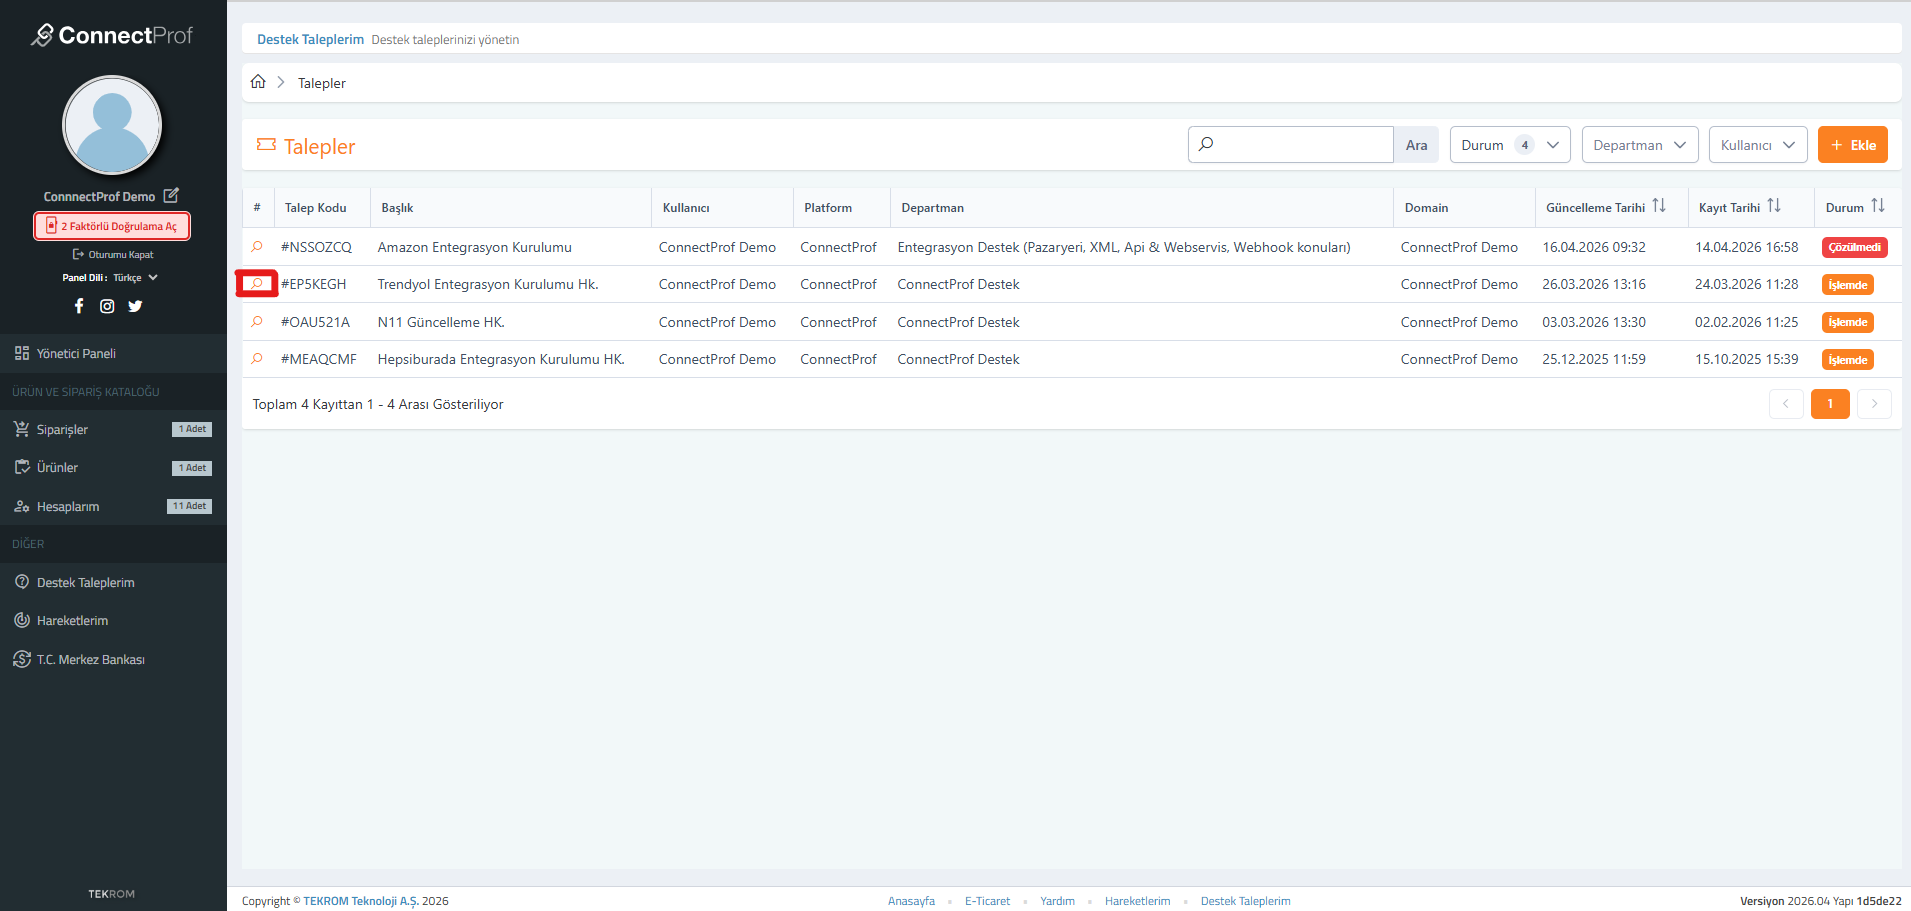
Task: Click the 2 Faktörlü Doğrulama Aç button
Action: 112,226
